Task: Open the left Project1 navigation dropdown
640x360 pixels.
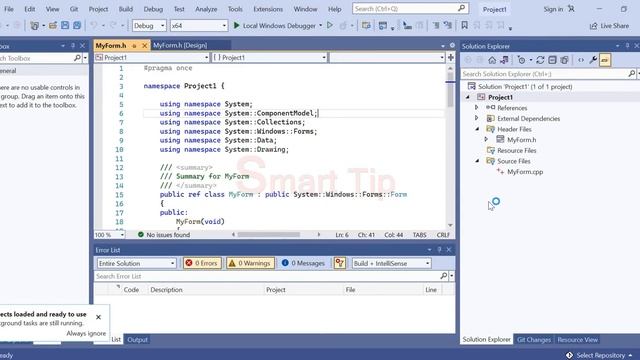Action: click(x=152, y=58)
